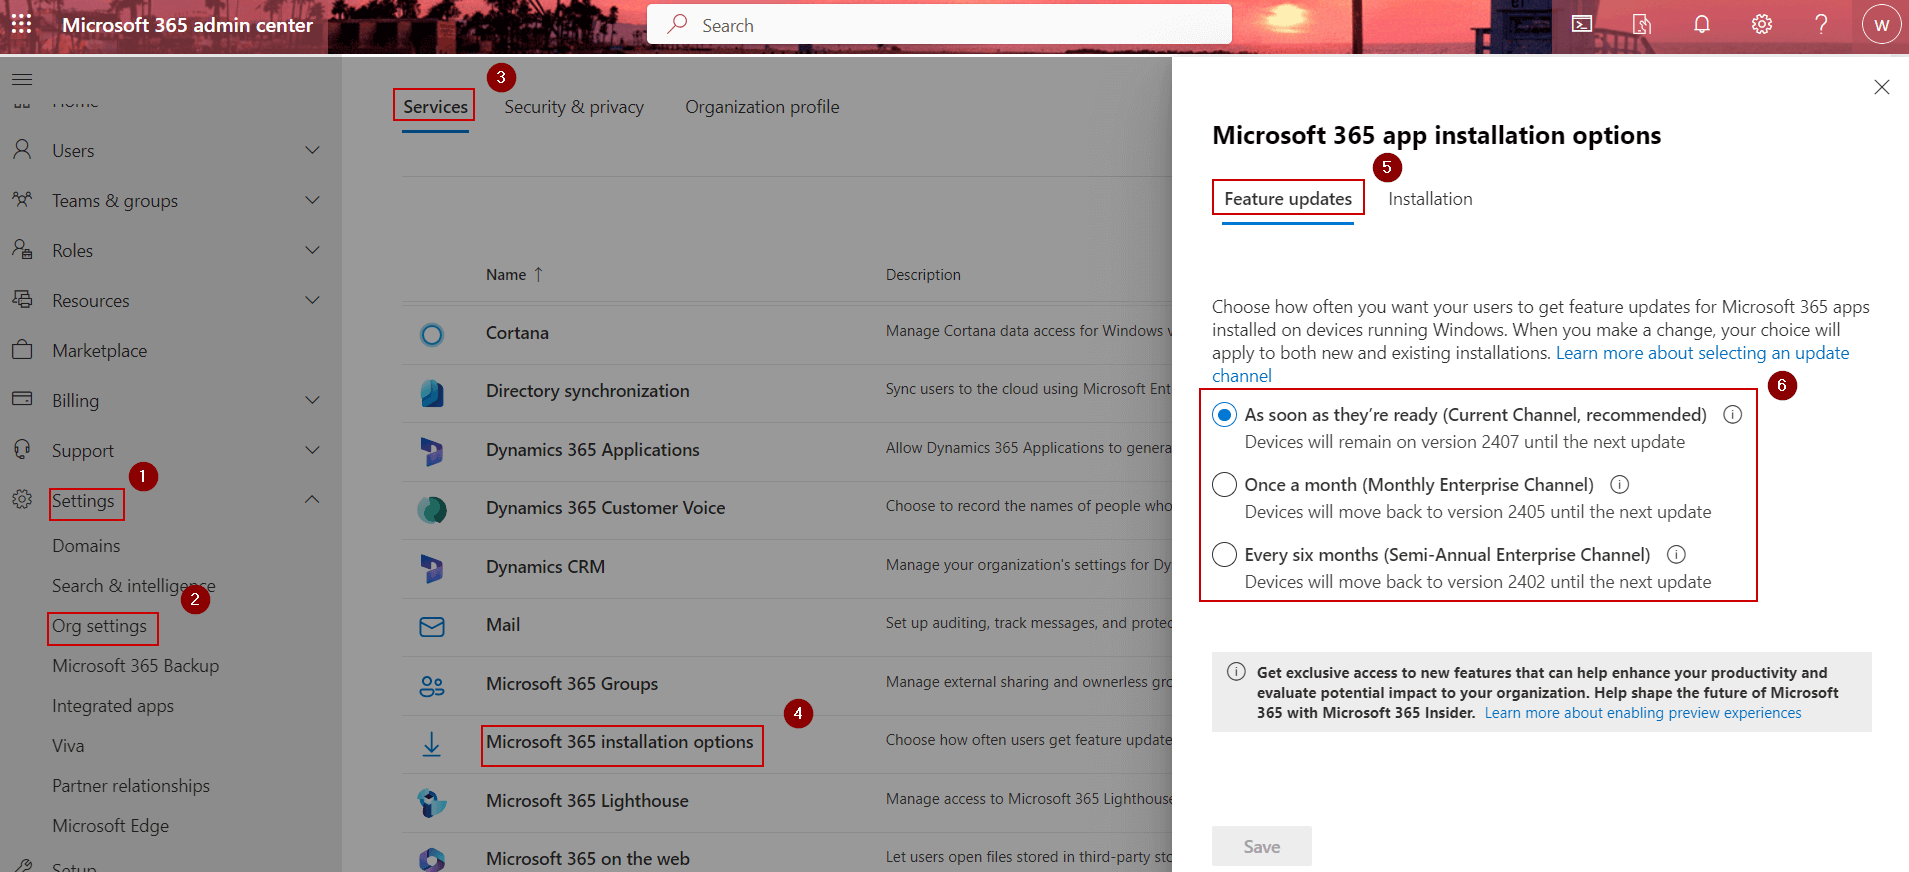
Task: Click the Resources icon in sidebar
Action: (22, 300)
